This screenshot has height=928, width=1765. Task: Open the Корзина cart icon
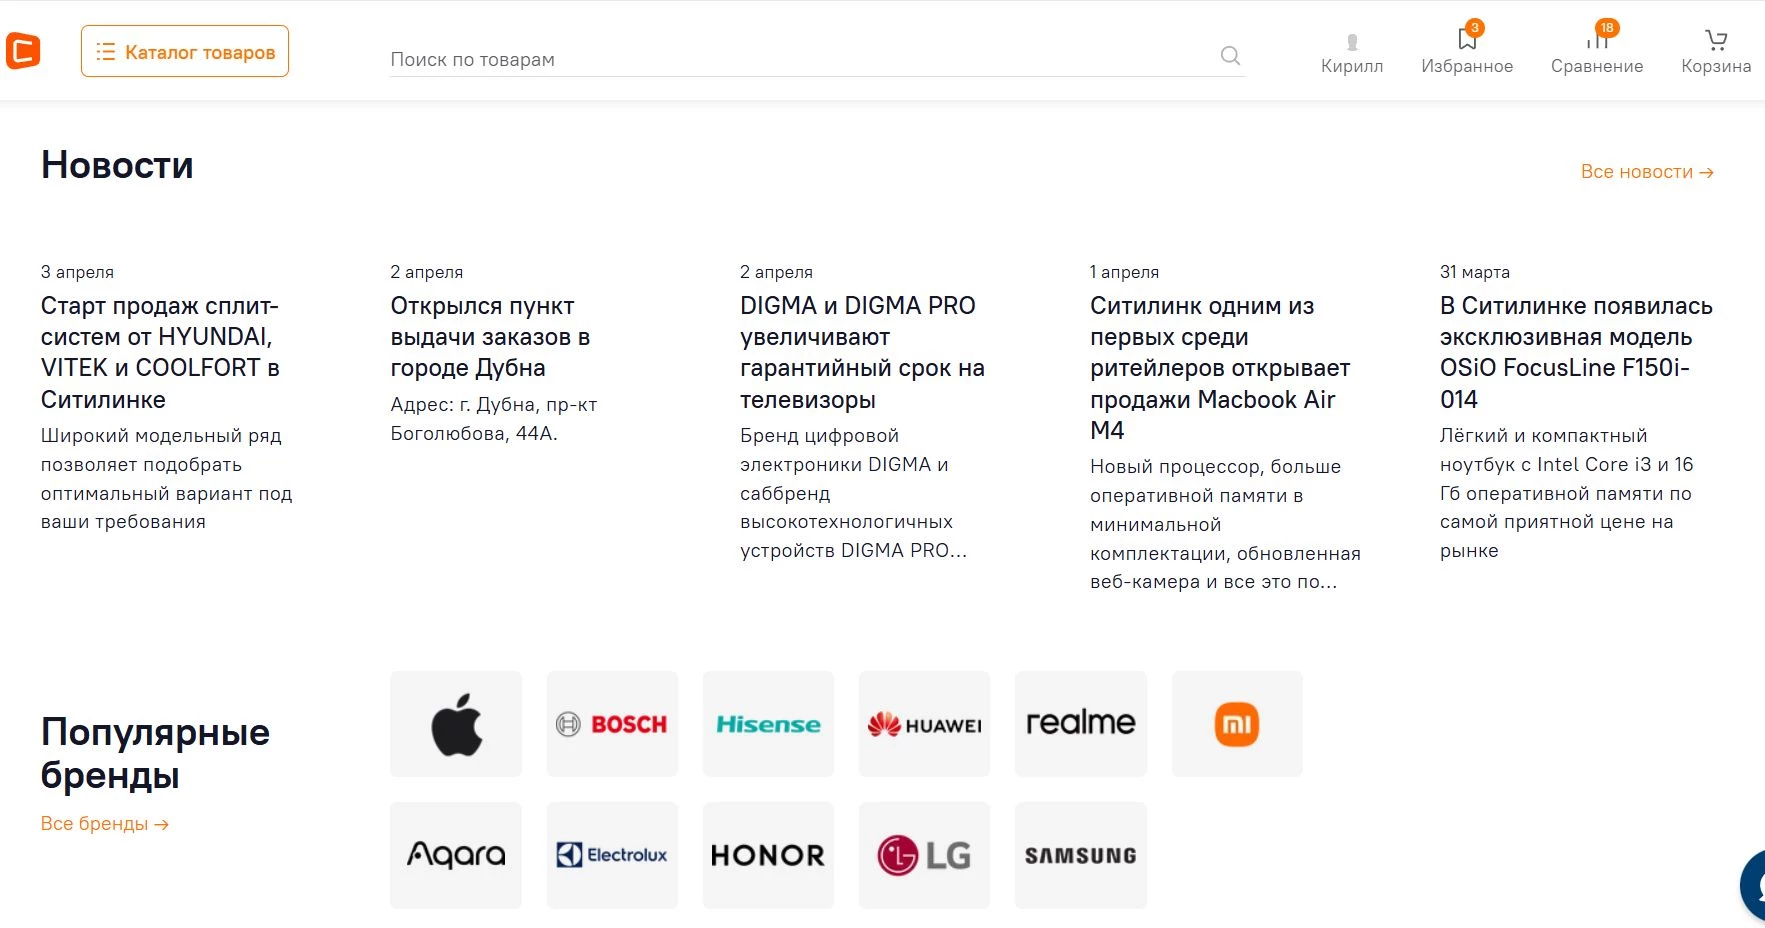tap(1716, 40)
